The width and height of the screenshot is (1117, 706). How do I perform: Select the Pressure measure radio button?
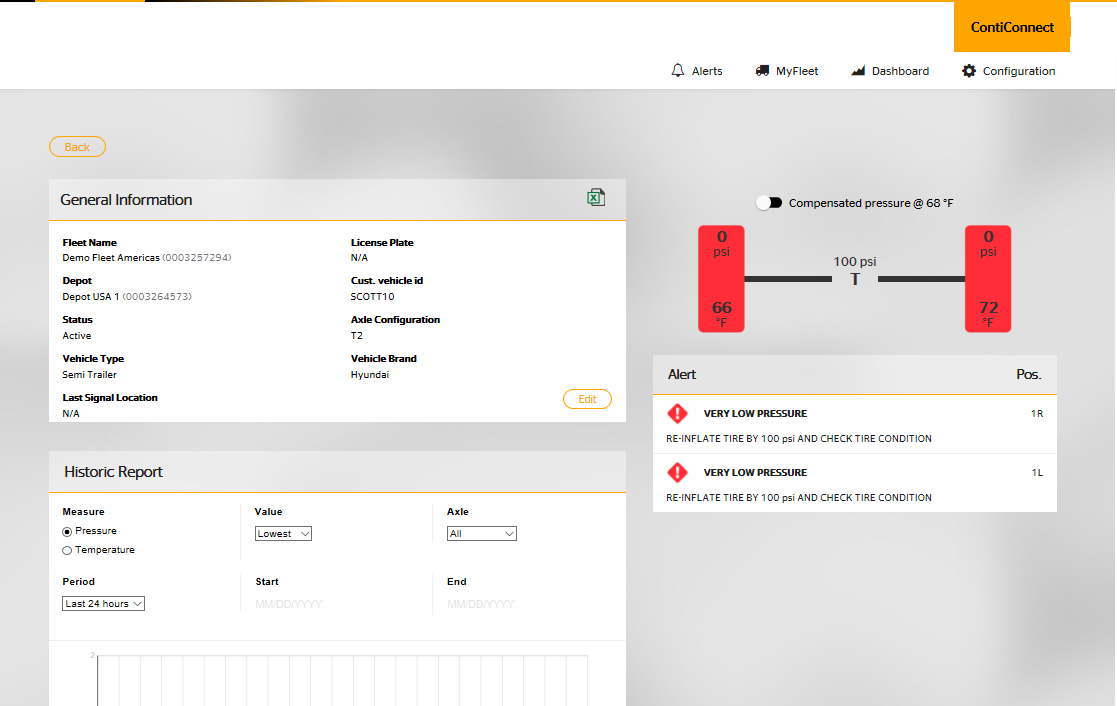68,531
